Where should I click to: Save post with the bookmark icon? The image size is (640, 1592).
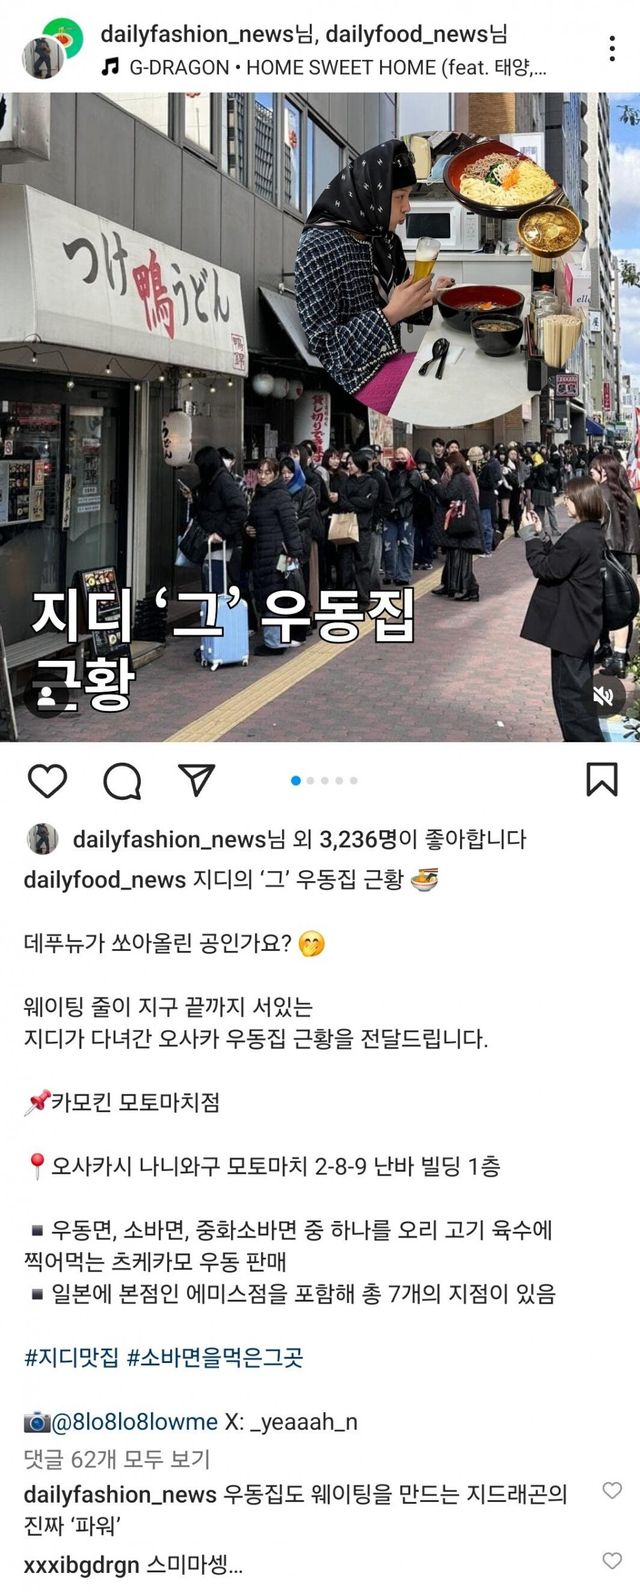[x=601, y=779]
